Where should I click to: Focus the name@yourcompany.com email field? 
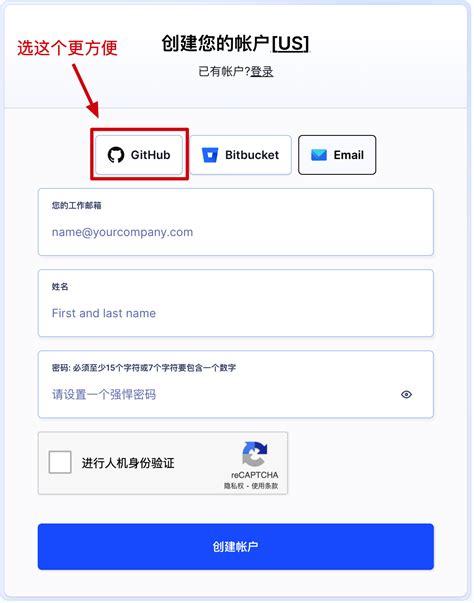(x=236, y=222)
